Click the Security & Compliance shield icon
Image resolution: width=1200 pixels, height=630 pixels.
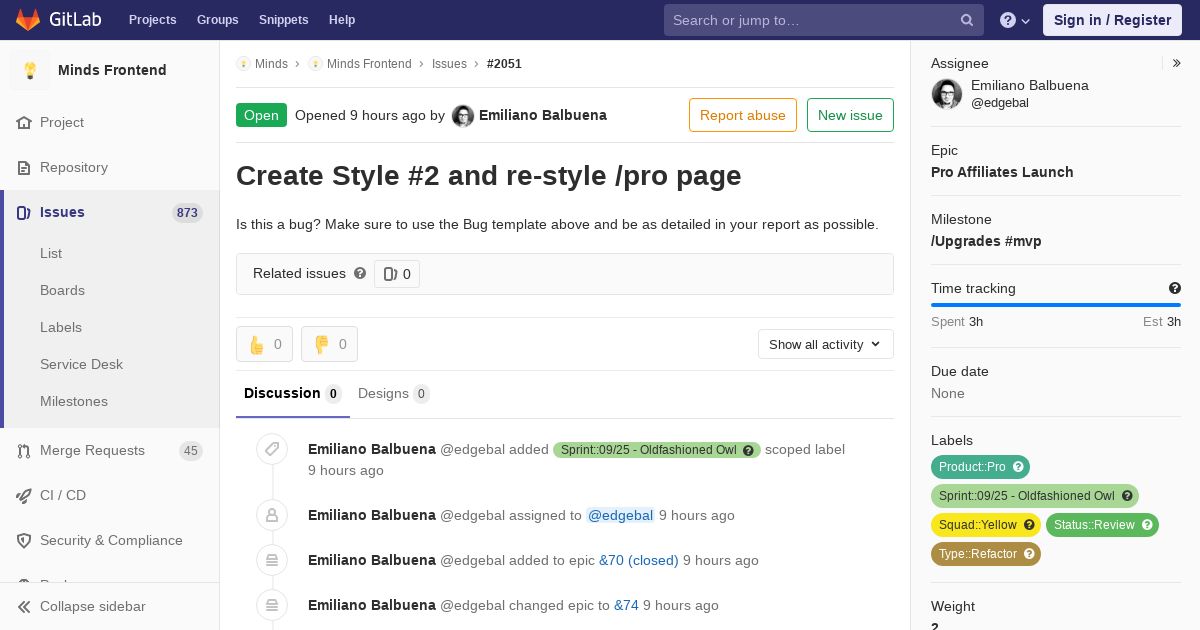coord(24,540)
